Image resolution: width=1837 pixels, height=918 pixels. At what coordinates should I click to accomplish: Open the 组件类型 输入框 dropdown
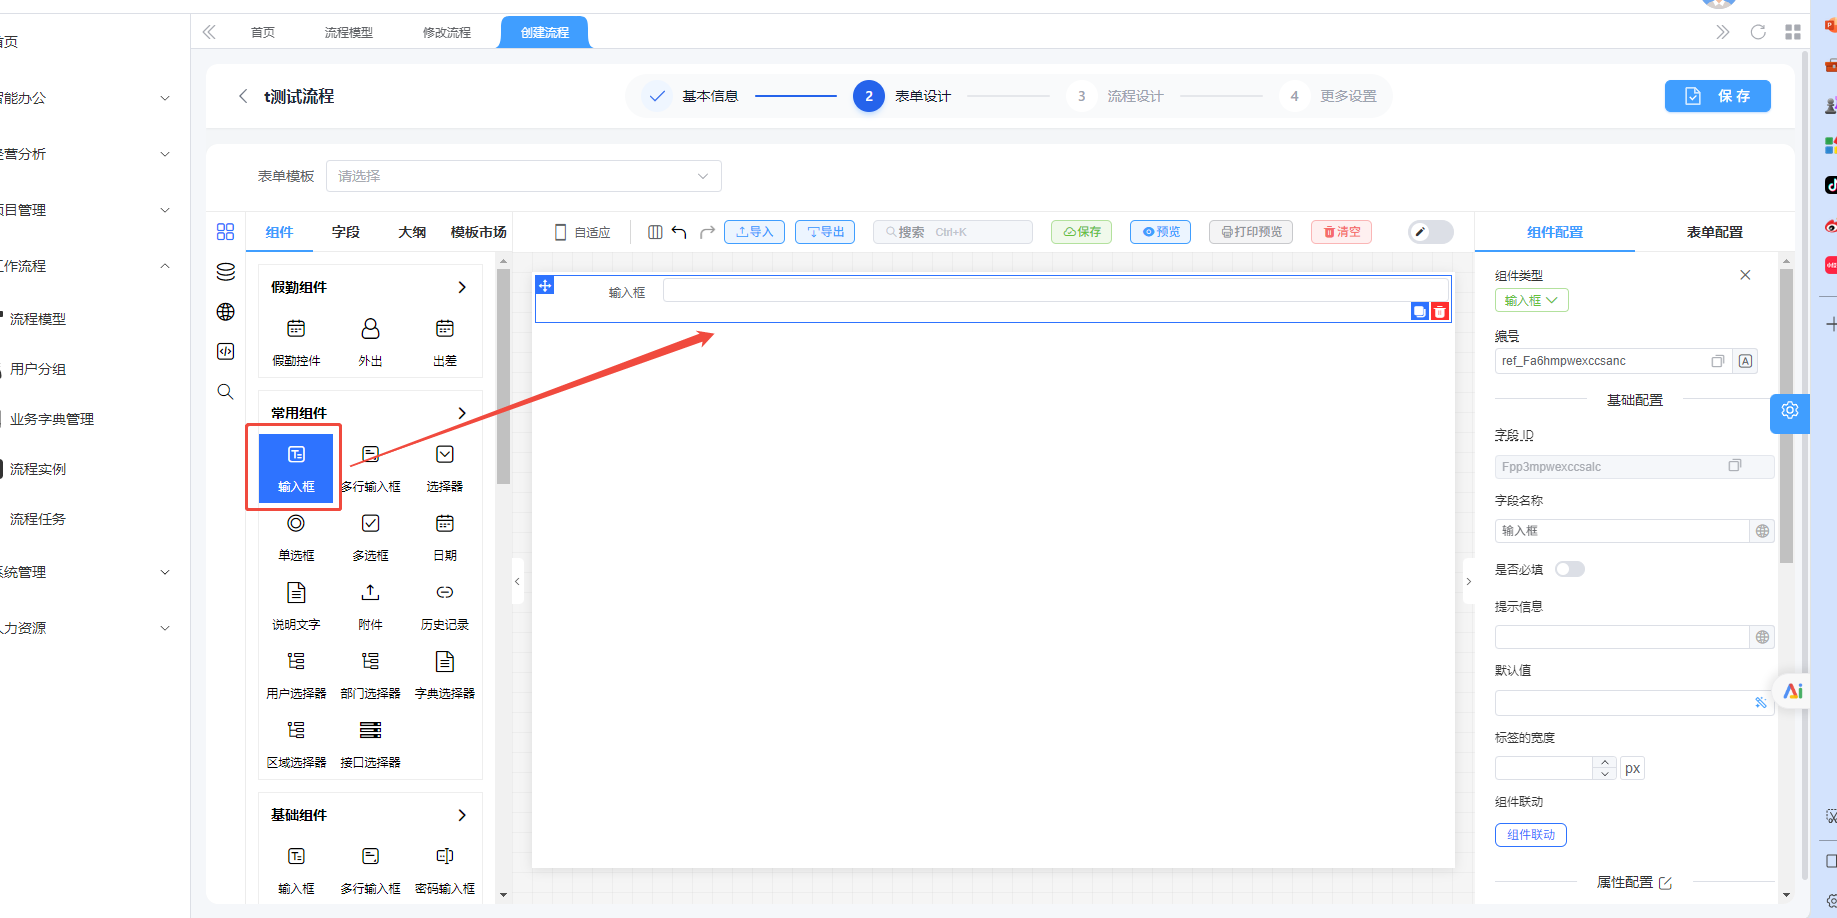(1531, 300)
